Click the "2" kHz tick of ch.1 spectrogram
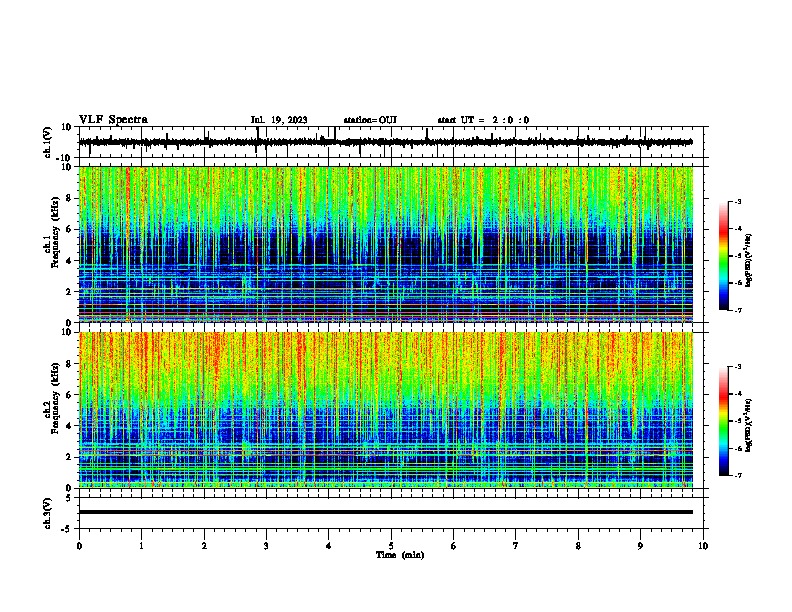This screenshot has width=792, height=612. 69,292
